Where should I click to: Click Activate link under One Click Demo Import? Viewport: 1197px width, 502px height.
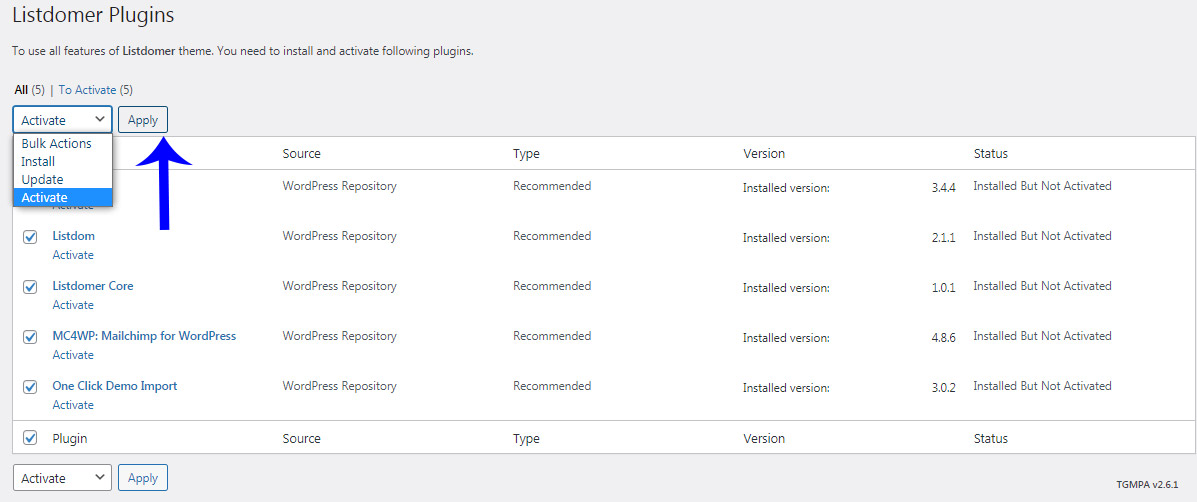pos(73,405)
